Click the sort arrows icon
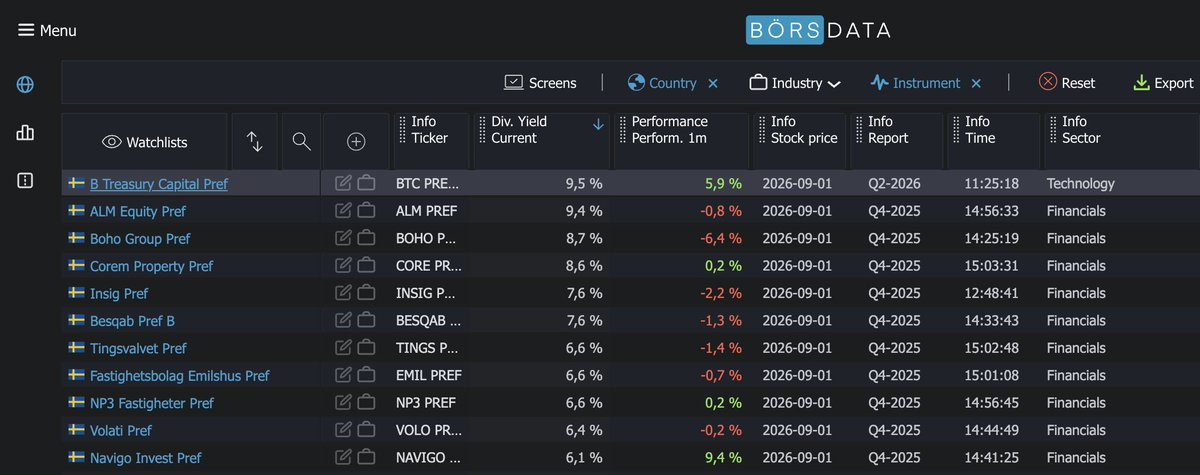Viewport: 1200px width, 475px height. click(255, 142)
